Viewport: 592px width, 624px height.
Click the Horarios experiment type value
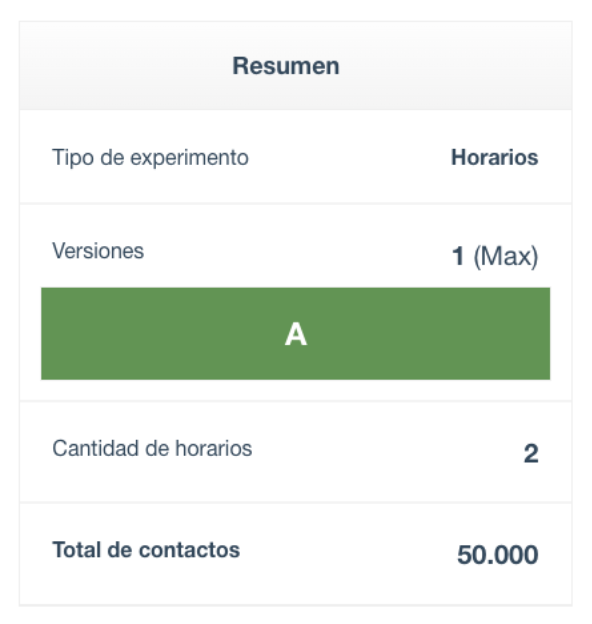495,158
